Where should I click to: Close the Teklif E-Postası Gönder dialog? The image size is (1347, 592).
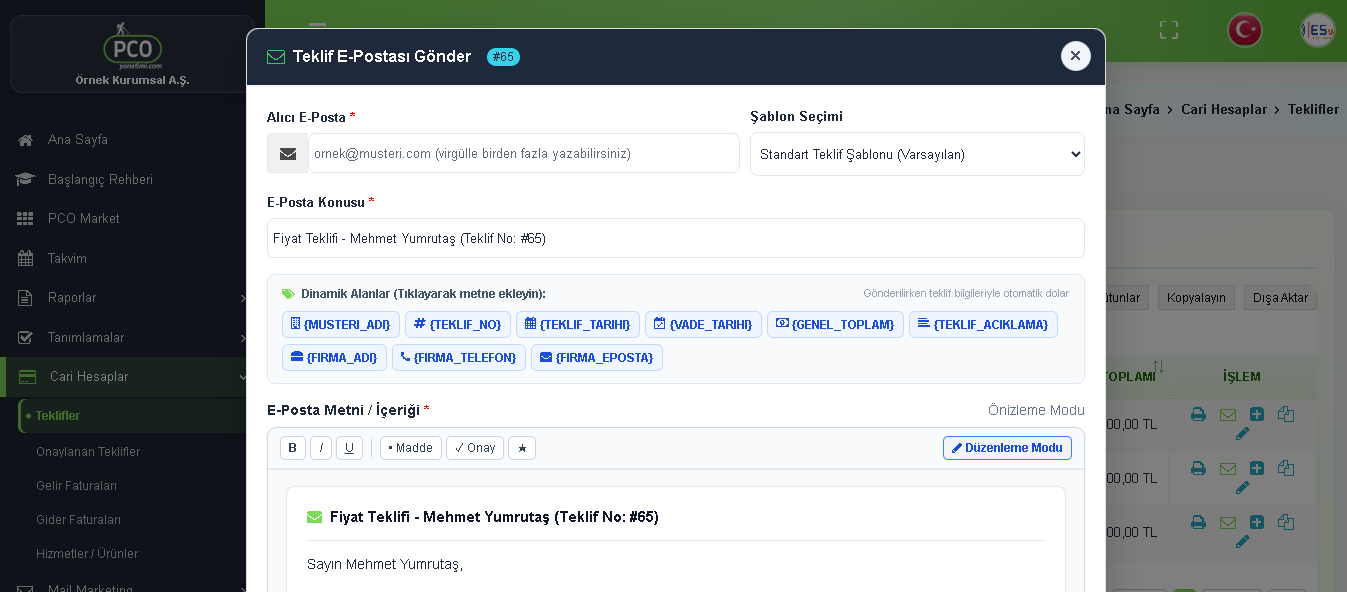click(x=1075, y=56)
